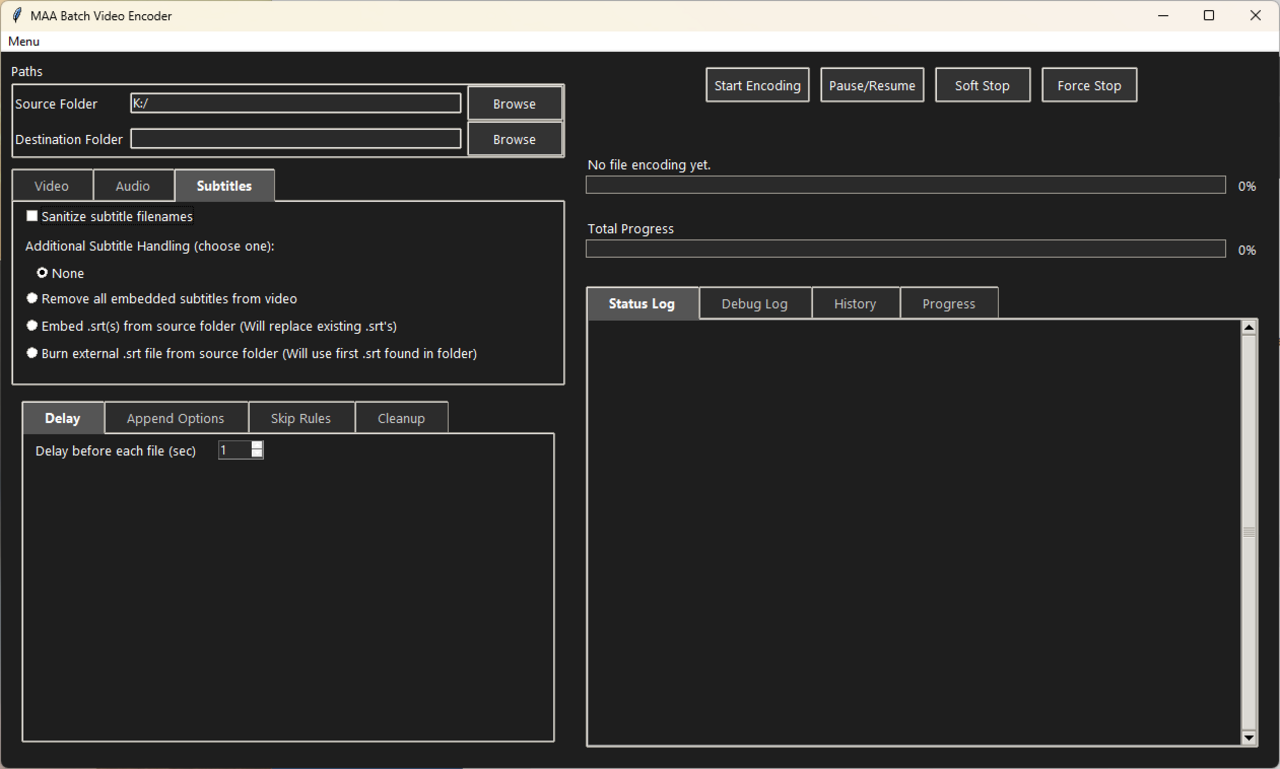Open the Append Options tab
Image resolution: width=1280 pixels, height=769 pixels.
click(x=175, y=418)
